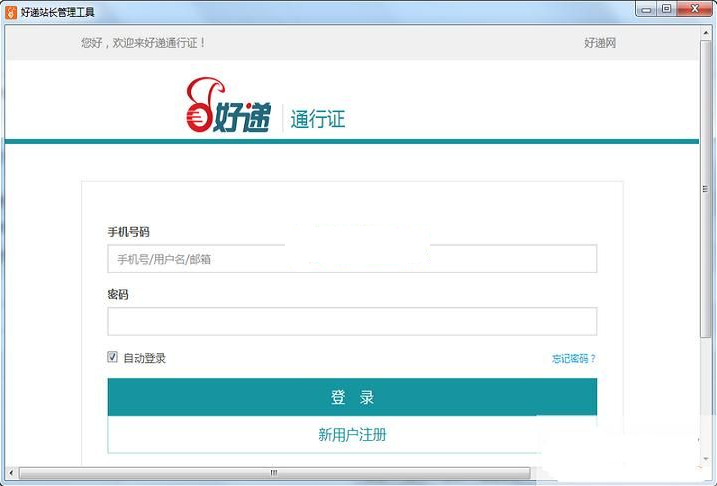This screenshot has width=717, height=486.
Task: Click the horizontal scrollbar thumb
Action: 274,473
